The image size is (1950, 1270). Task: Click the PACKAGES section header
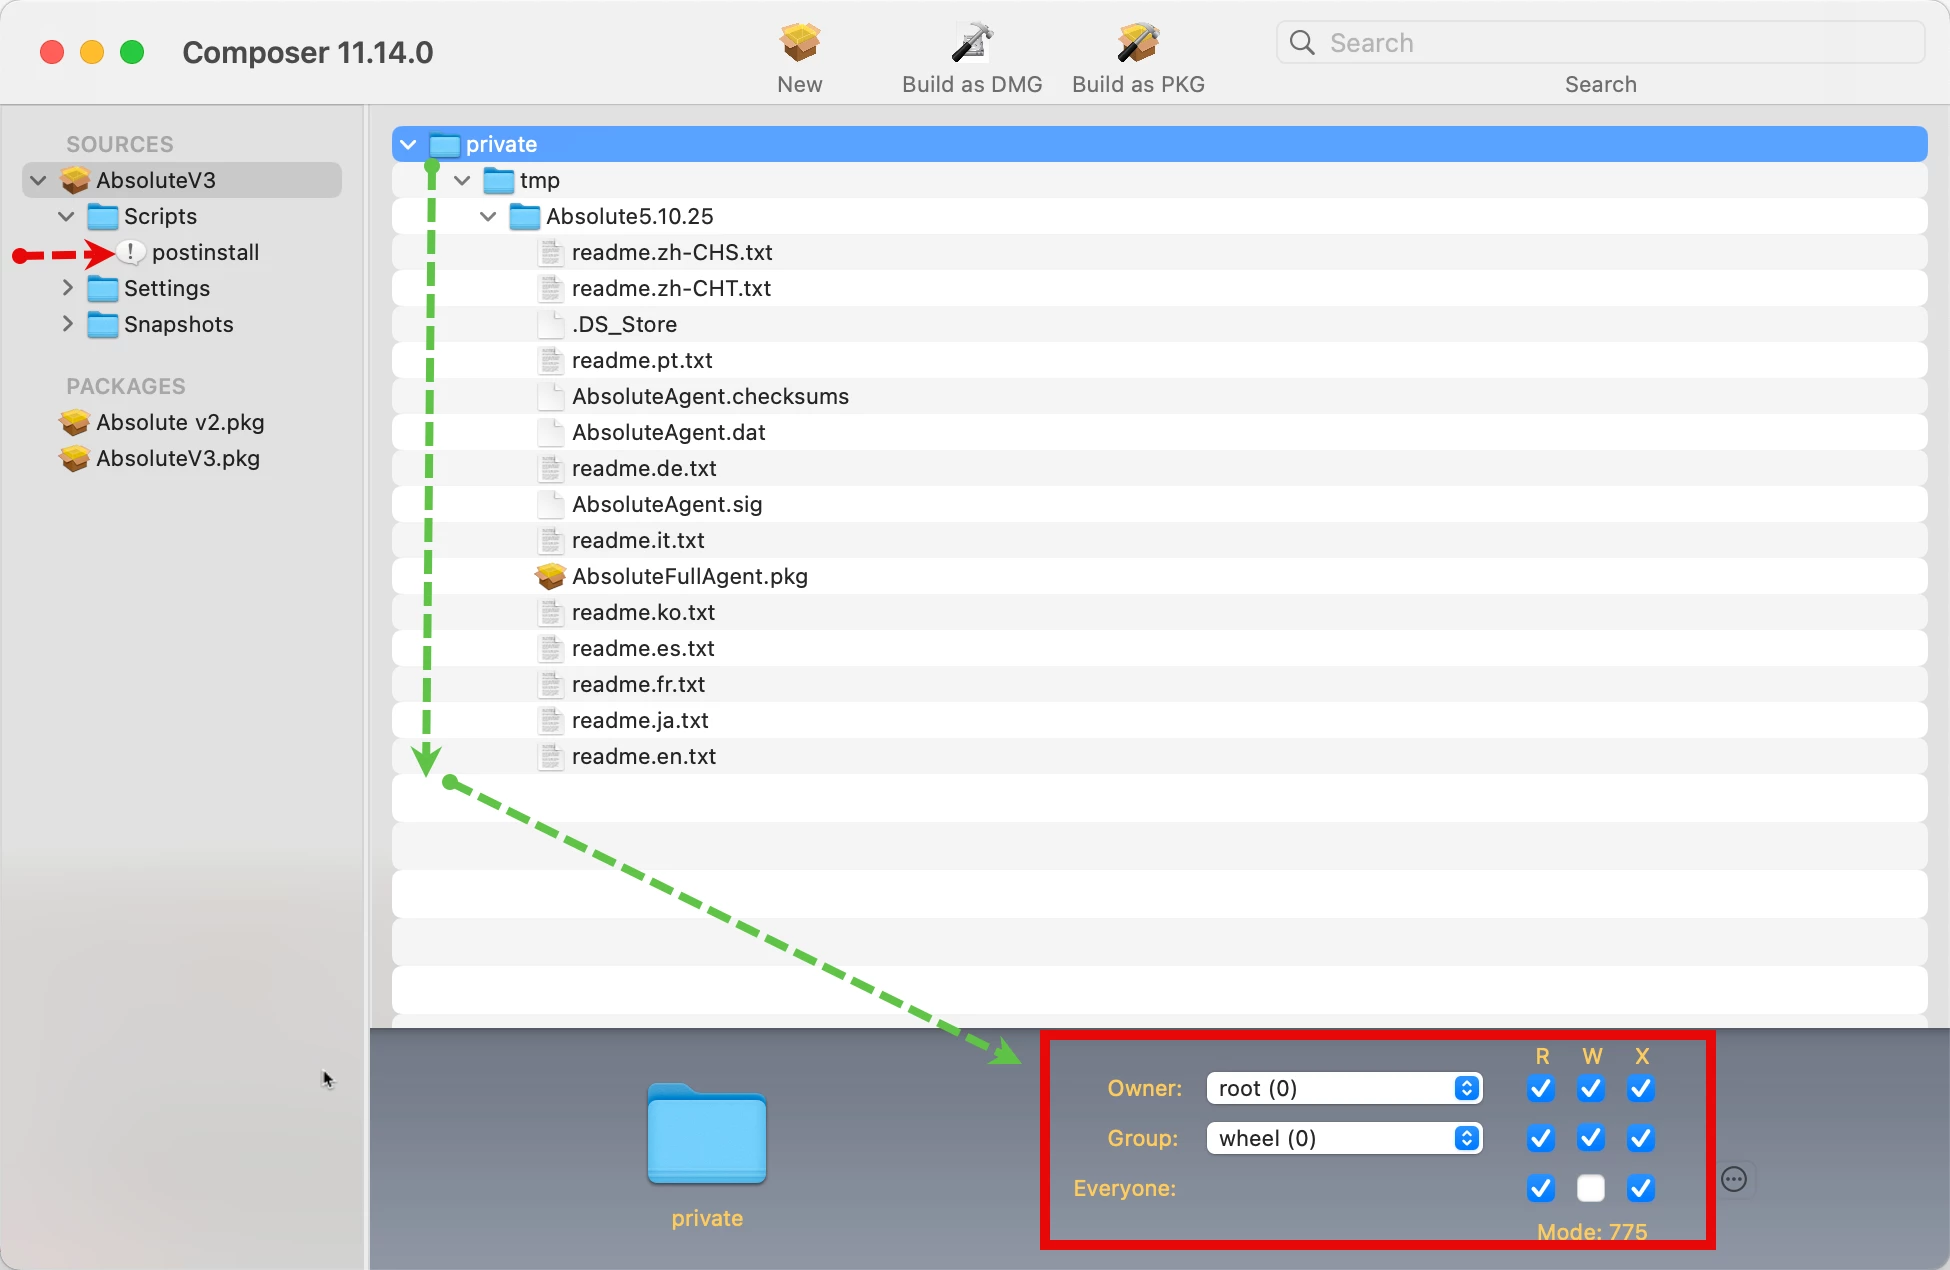coord(126,386)
